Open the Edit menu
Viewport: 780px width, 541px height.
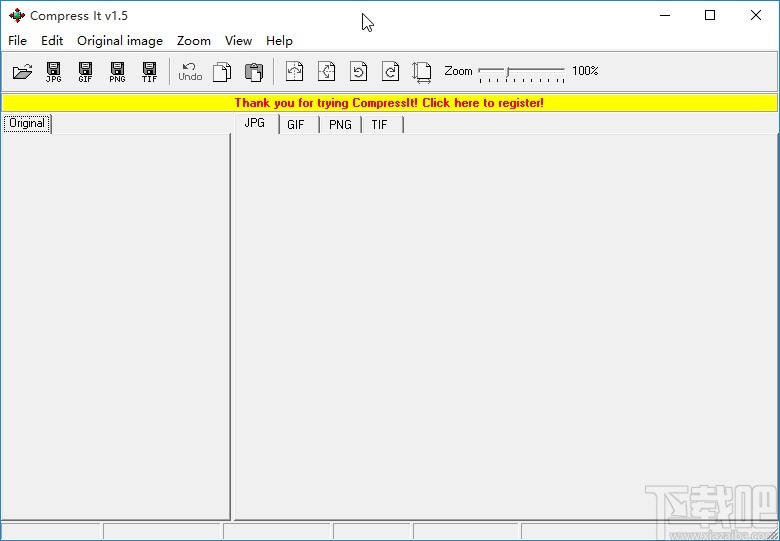pyautogui.click(x=52, y=41)
